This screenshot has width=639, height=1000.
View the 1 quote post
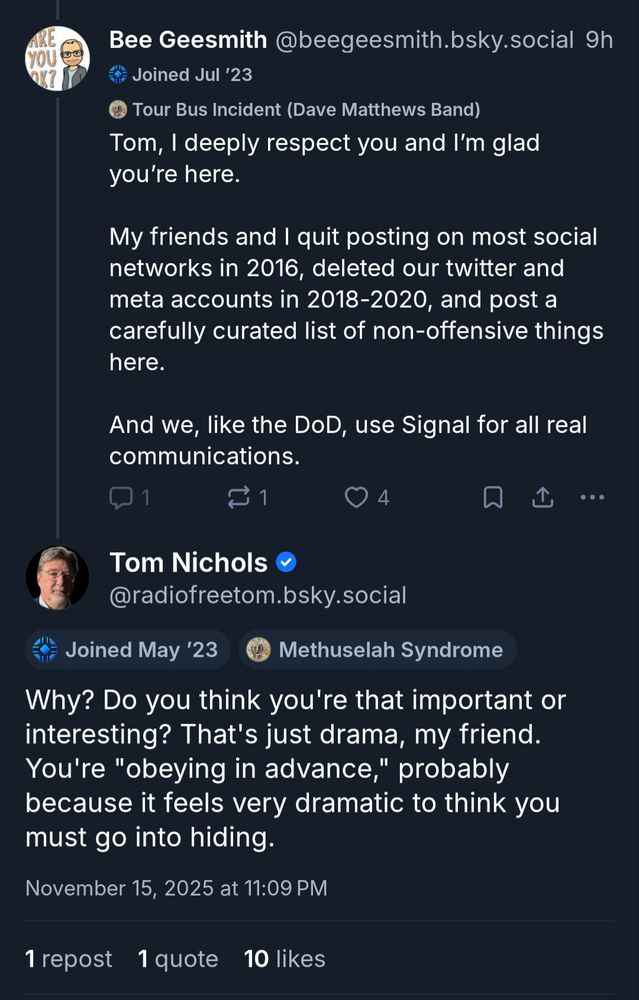pyautogui.click(x=178, y=959)
